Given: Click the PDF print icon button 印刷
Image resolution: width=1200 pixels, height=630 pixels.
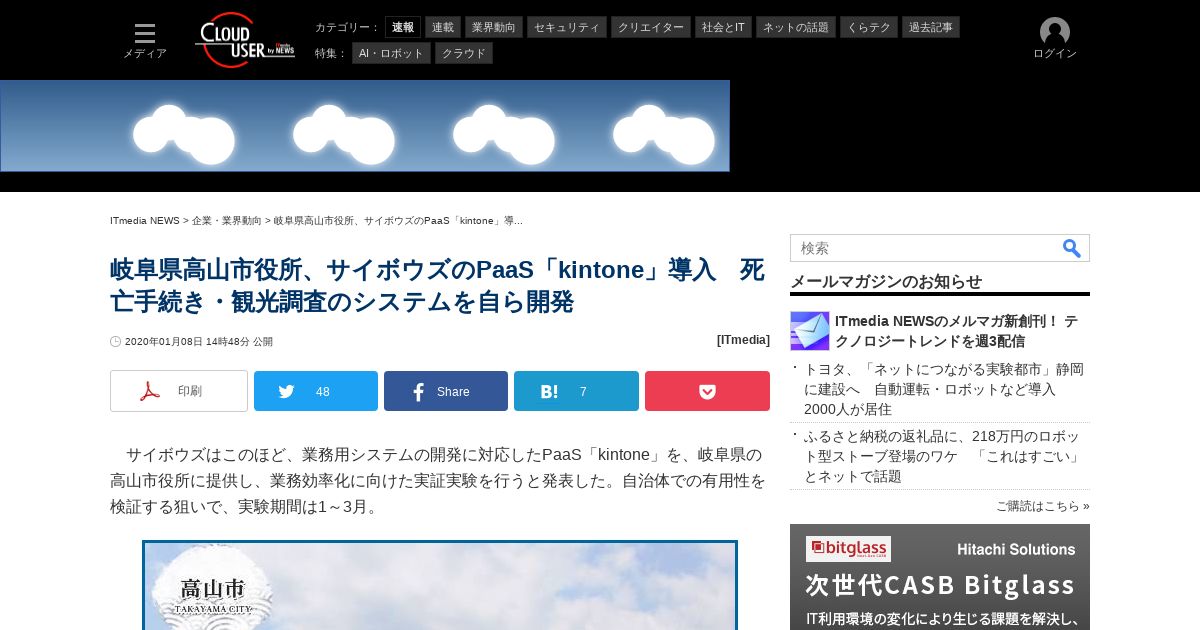Looking at the screenshot, I should click(179, 391).
